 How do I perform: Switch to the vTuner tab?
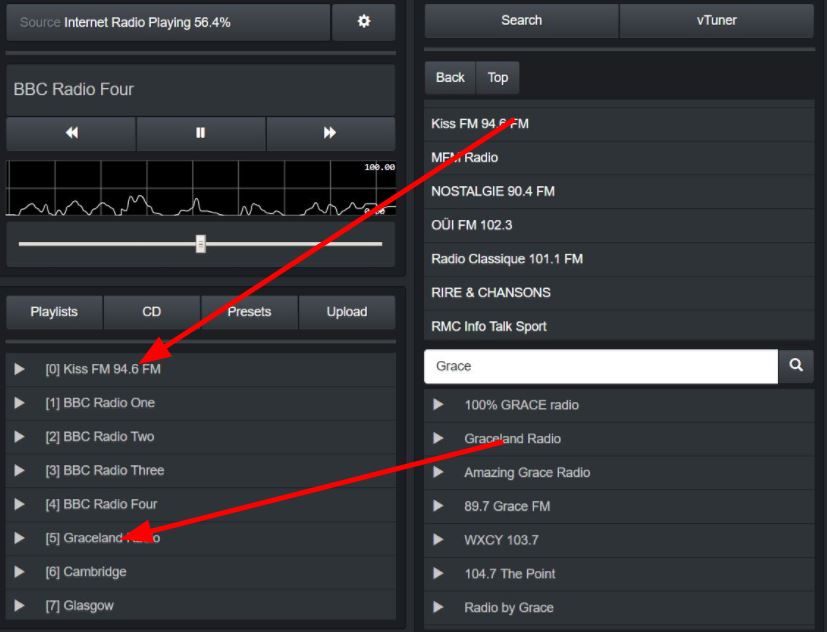[x=717, y=21]
